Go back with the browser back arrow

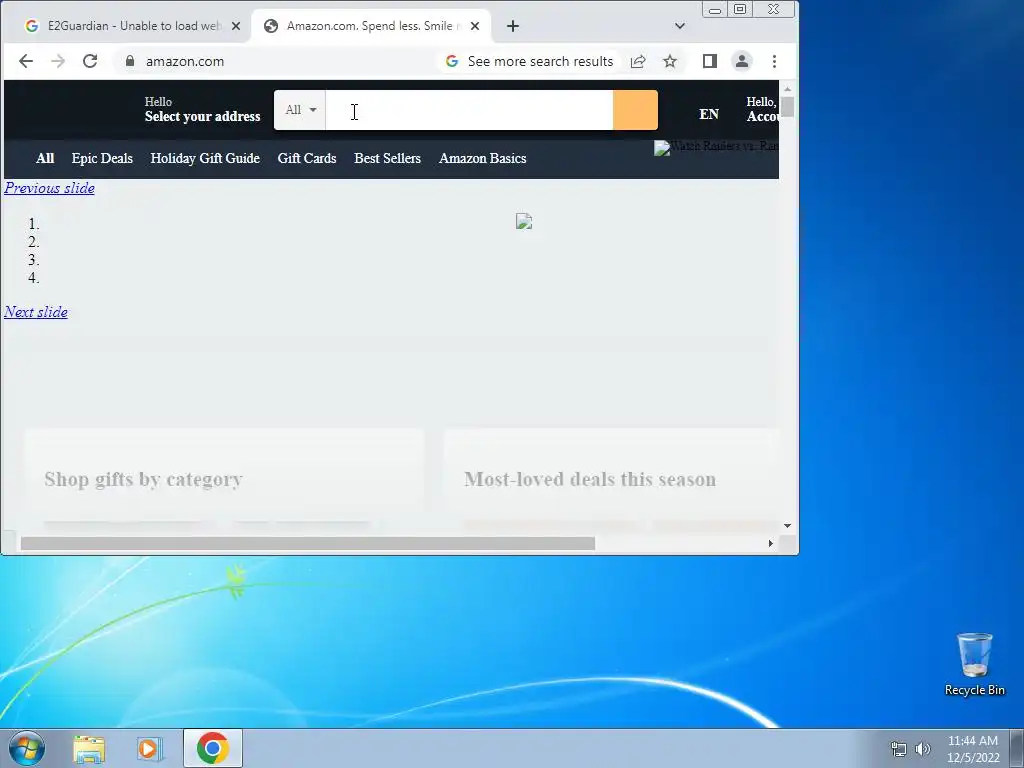click(x=25, y=61)
